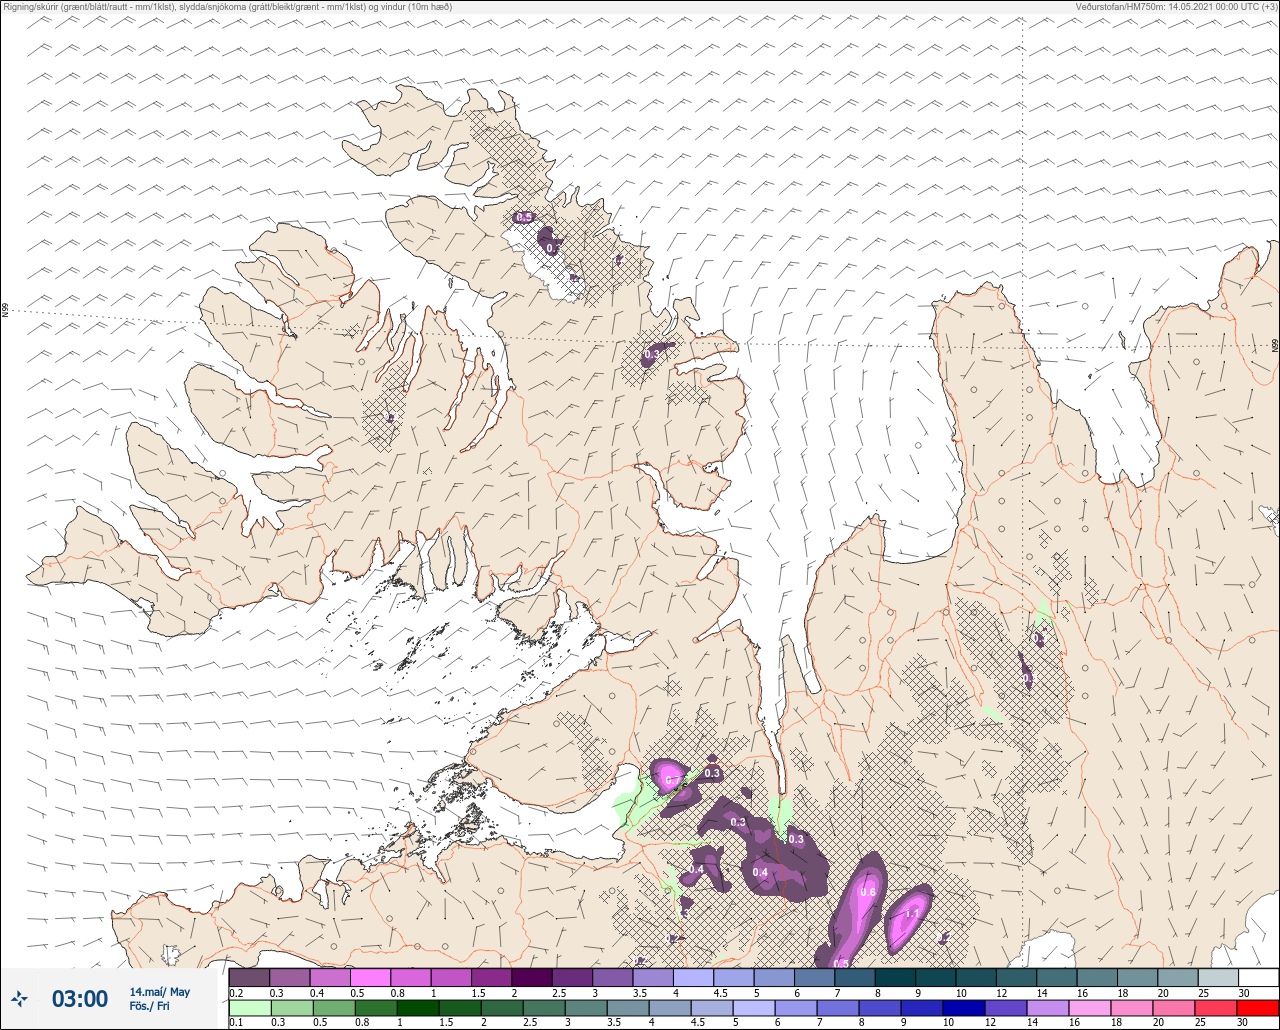Select the top-row legend swatch starting at 1

pos(451,977)
